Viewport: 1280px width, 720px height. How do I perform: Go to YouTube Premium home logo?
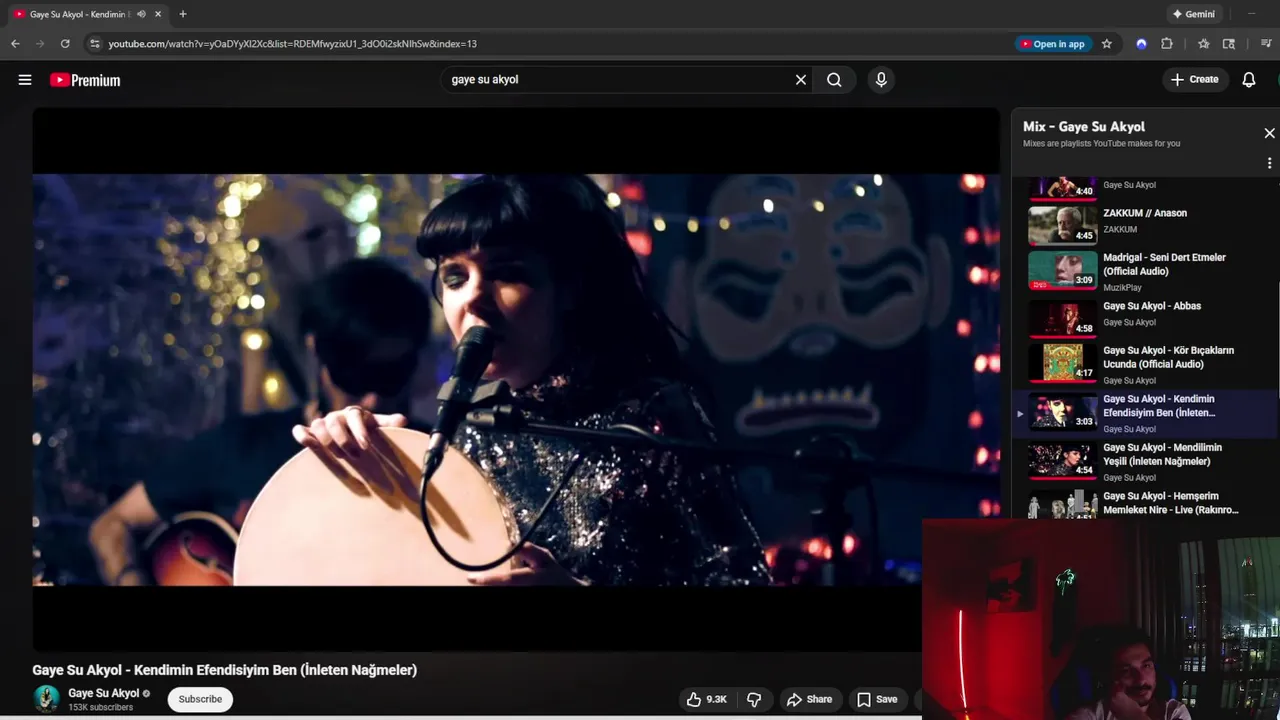point(85,80)
